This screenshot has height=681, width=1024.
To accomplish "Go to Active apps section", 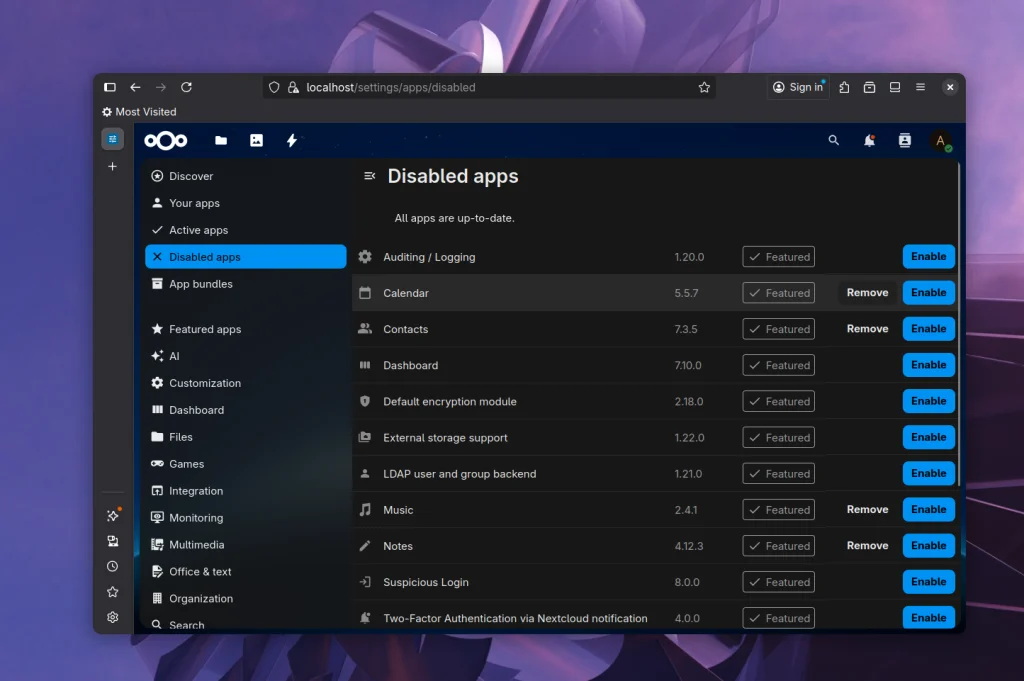I will tap(198, 230).
